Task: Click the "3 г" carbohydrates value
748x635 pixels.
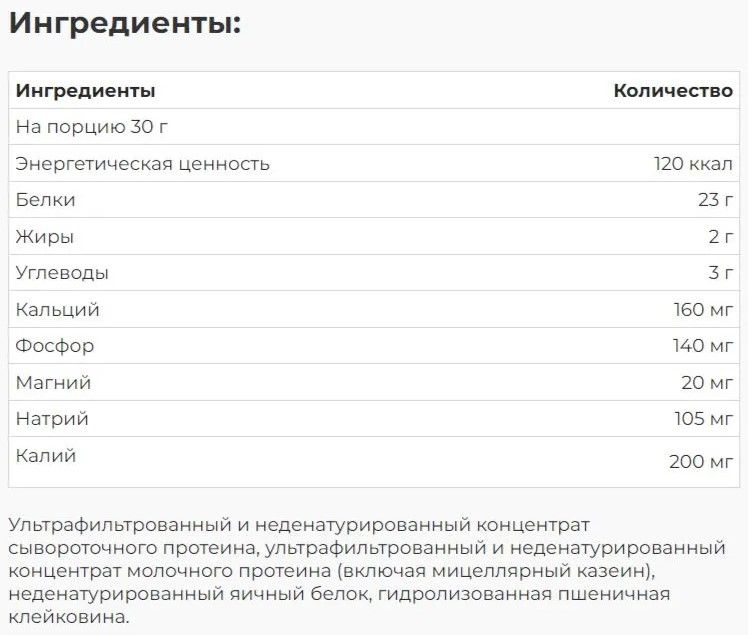Action: 720,273
